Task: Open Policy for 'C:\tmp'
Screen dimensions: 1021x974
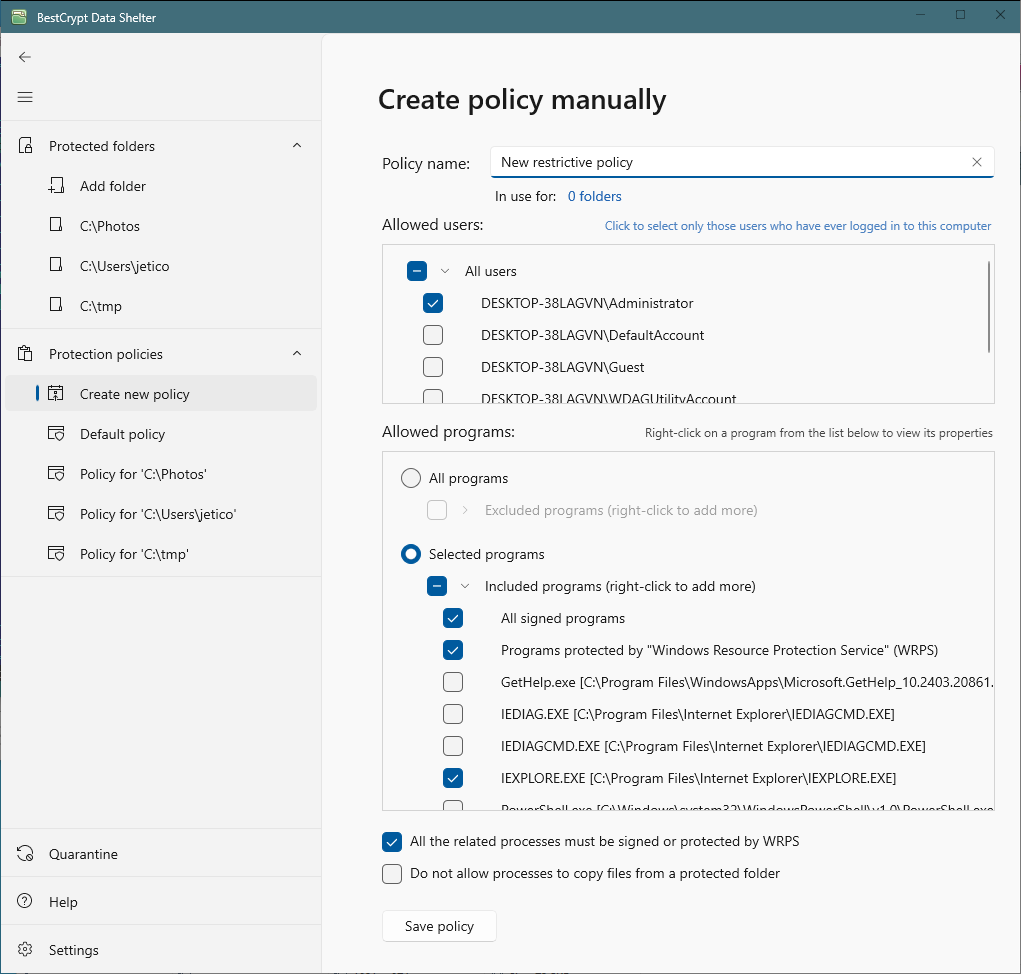Action: [x=161, y=553]
